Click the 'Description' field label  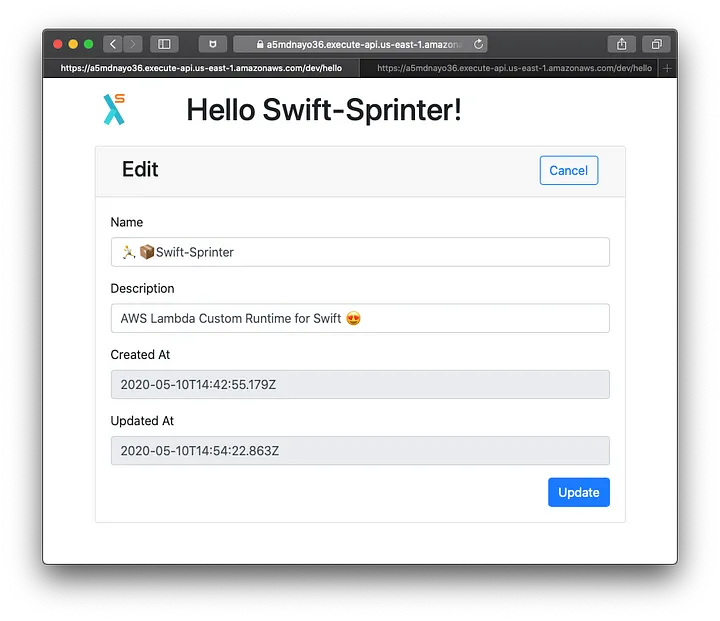[x=142, y=288]
